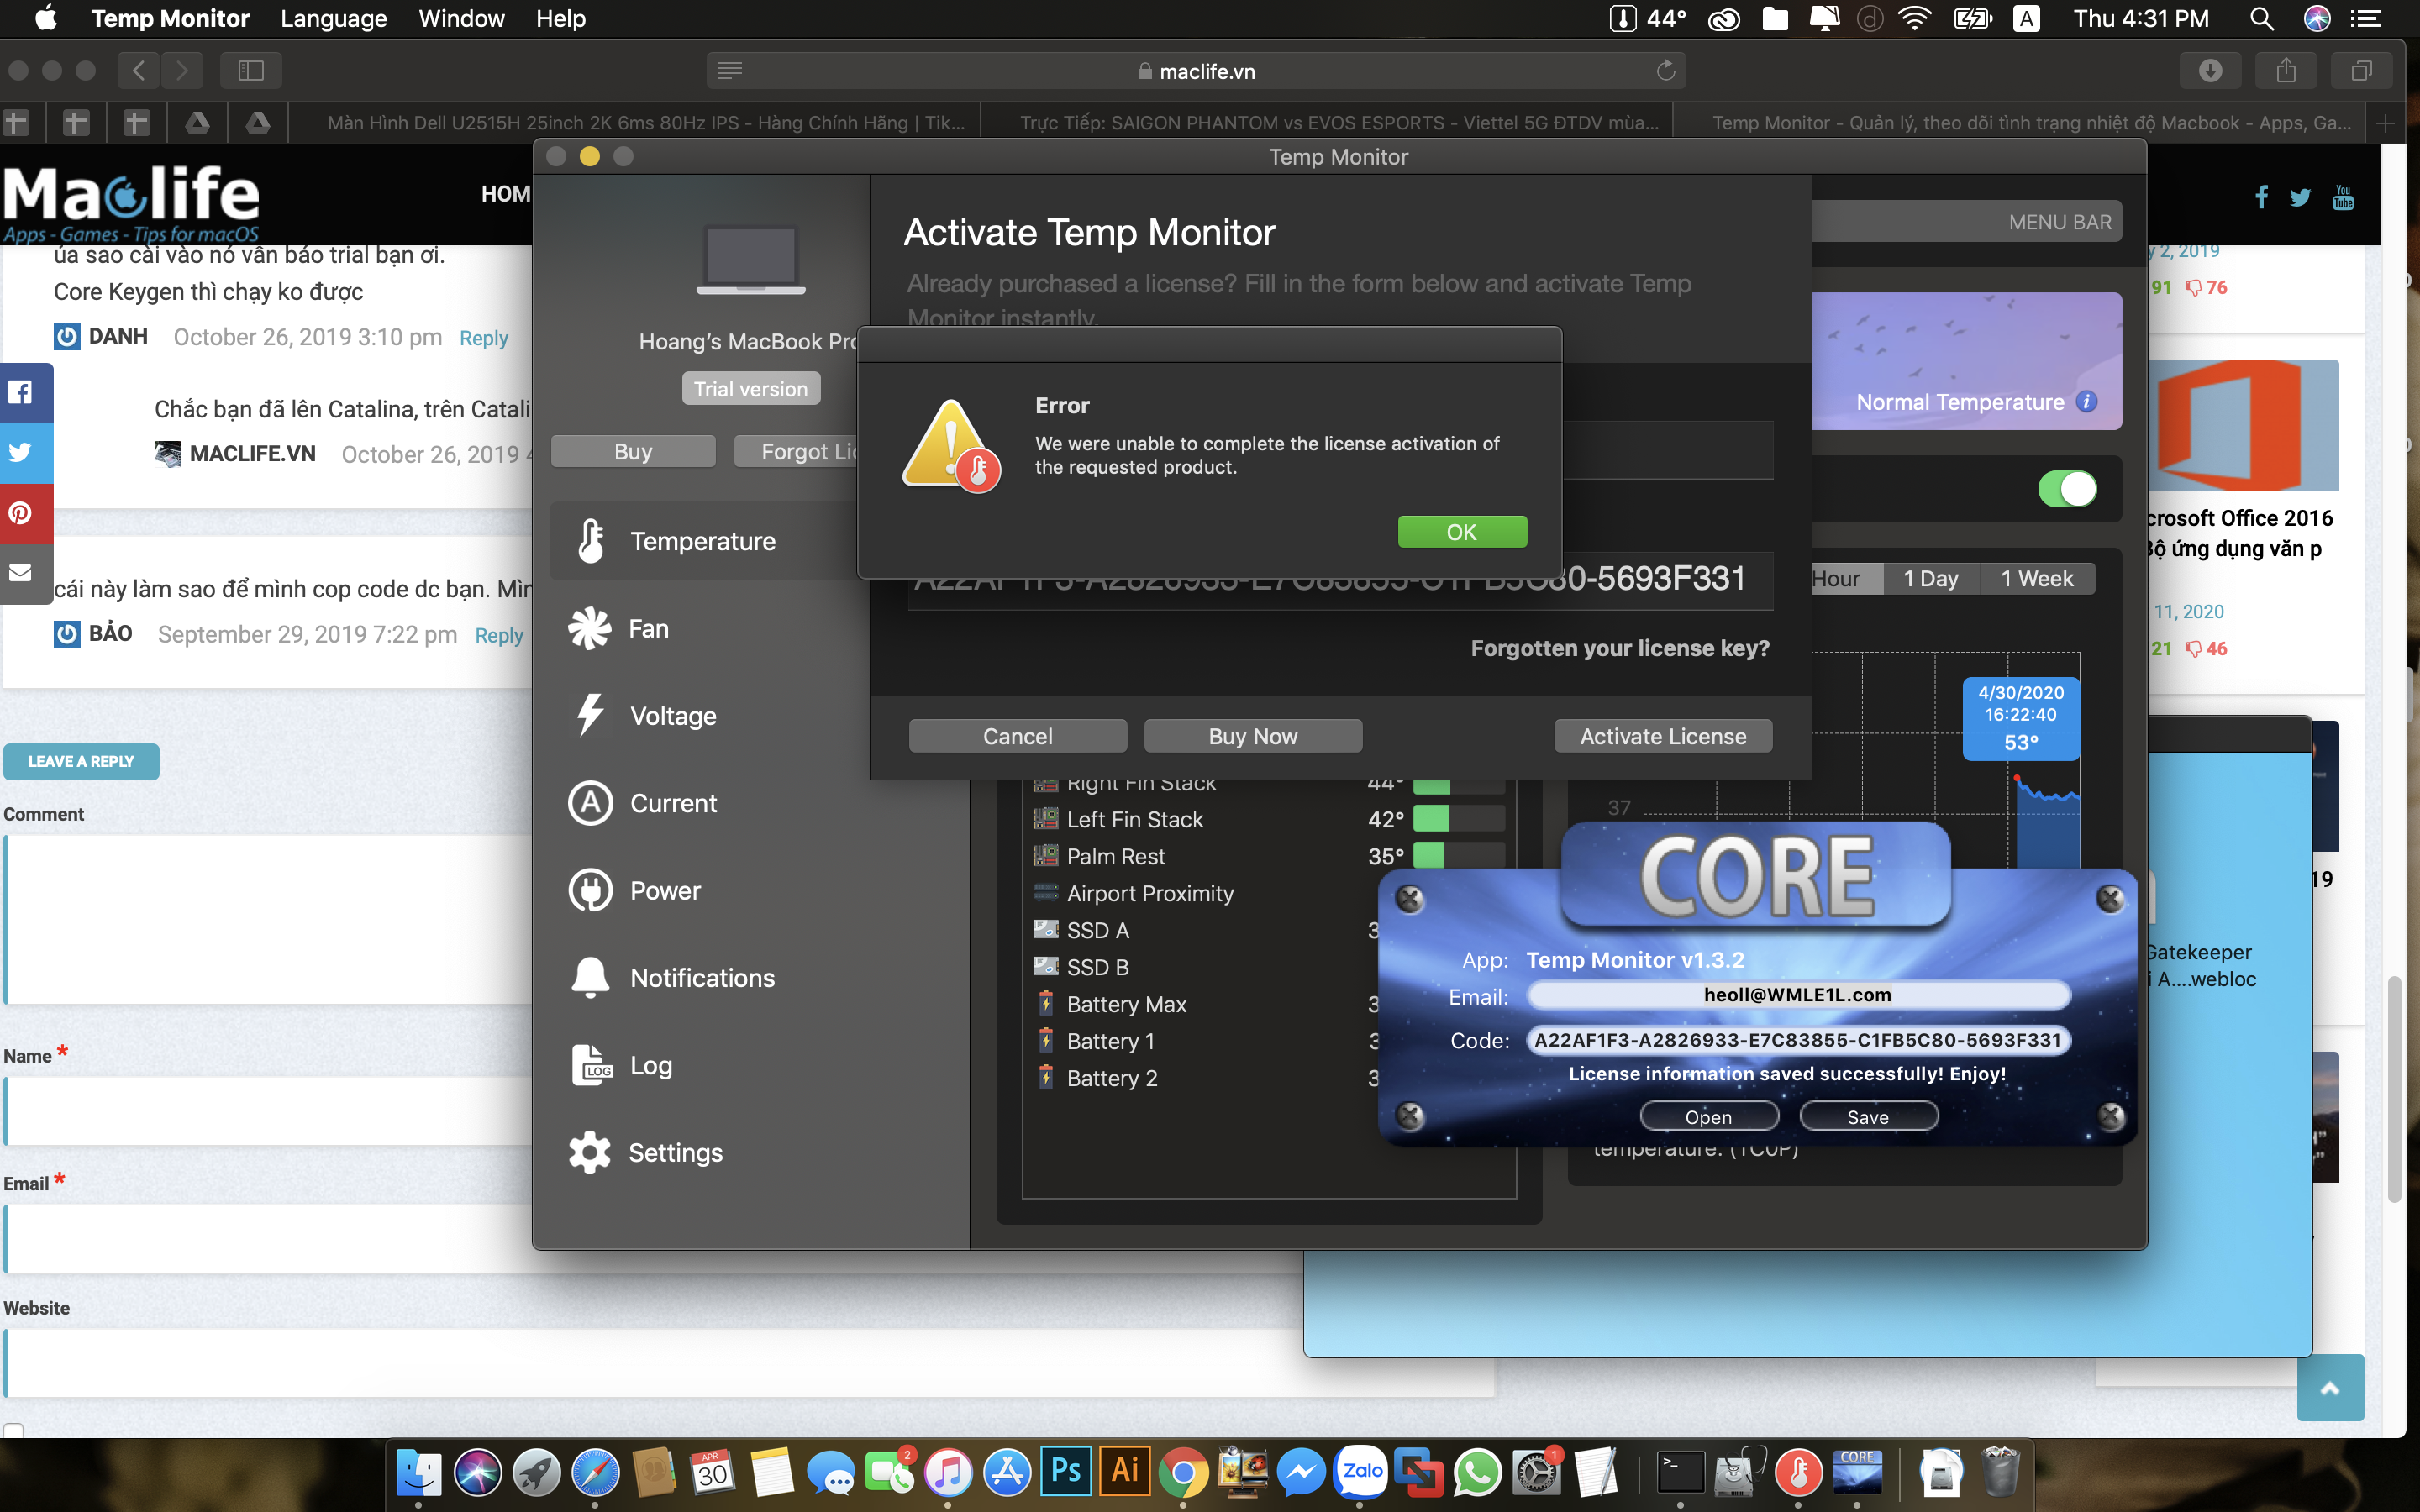Click the battery status icon
Viewport: 2420px width, 1512px height.
1972,18
